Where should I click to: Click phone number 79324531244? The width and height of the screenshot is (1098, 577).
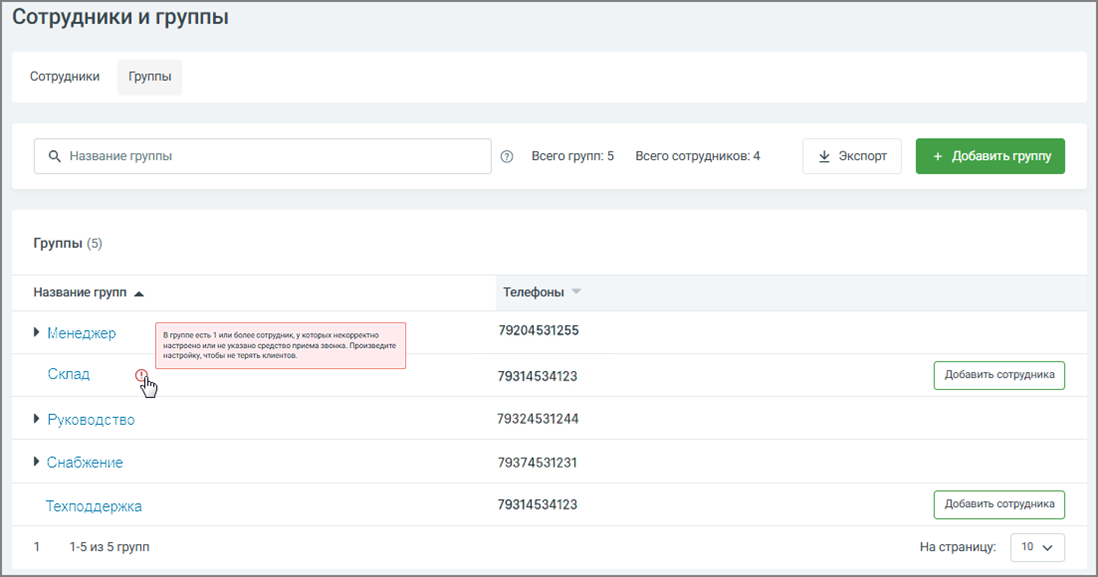(x=538, y=419)
